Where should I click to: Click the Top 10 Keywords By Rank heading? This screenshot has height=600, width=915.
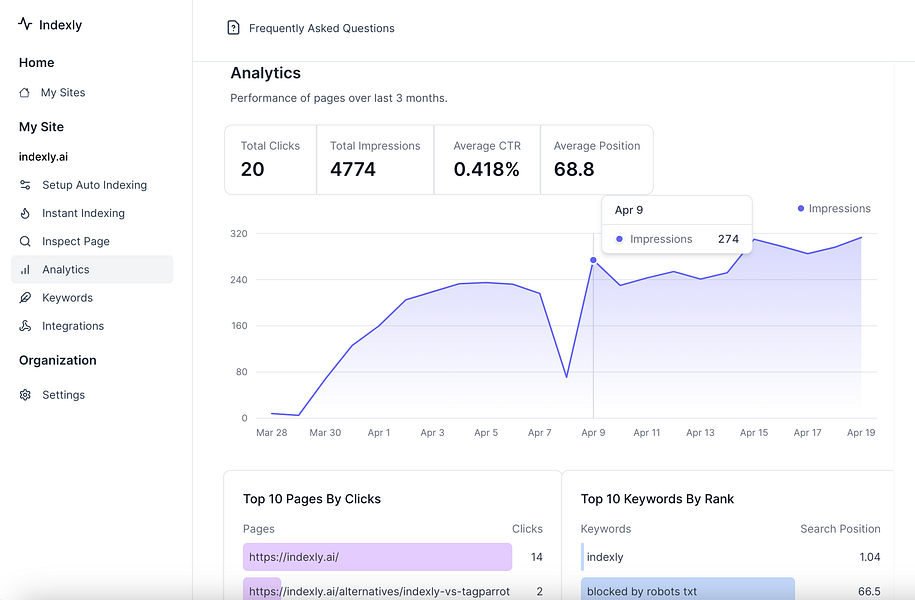tap(658, 499)
